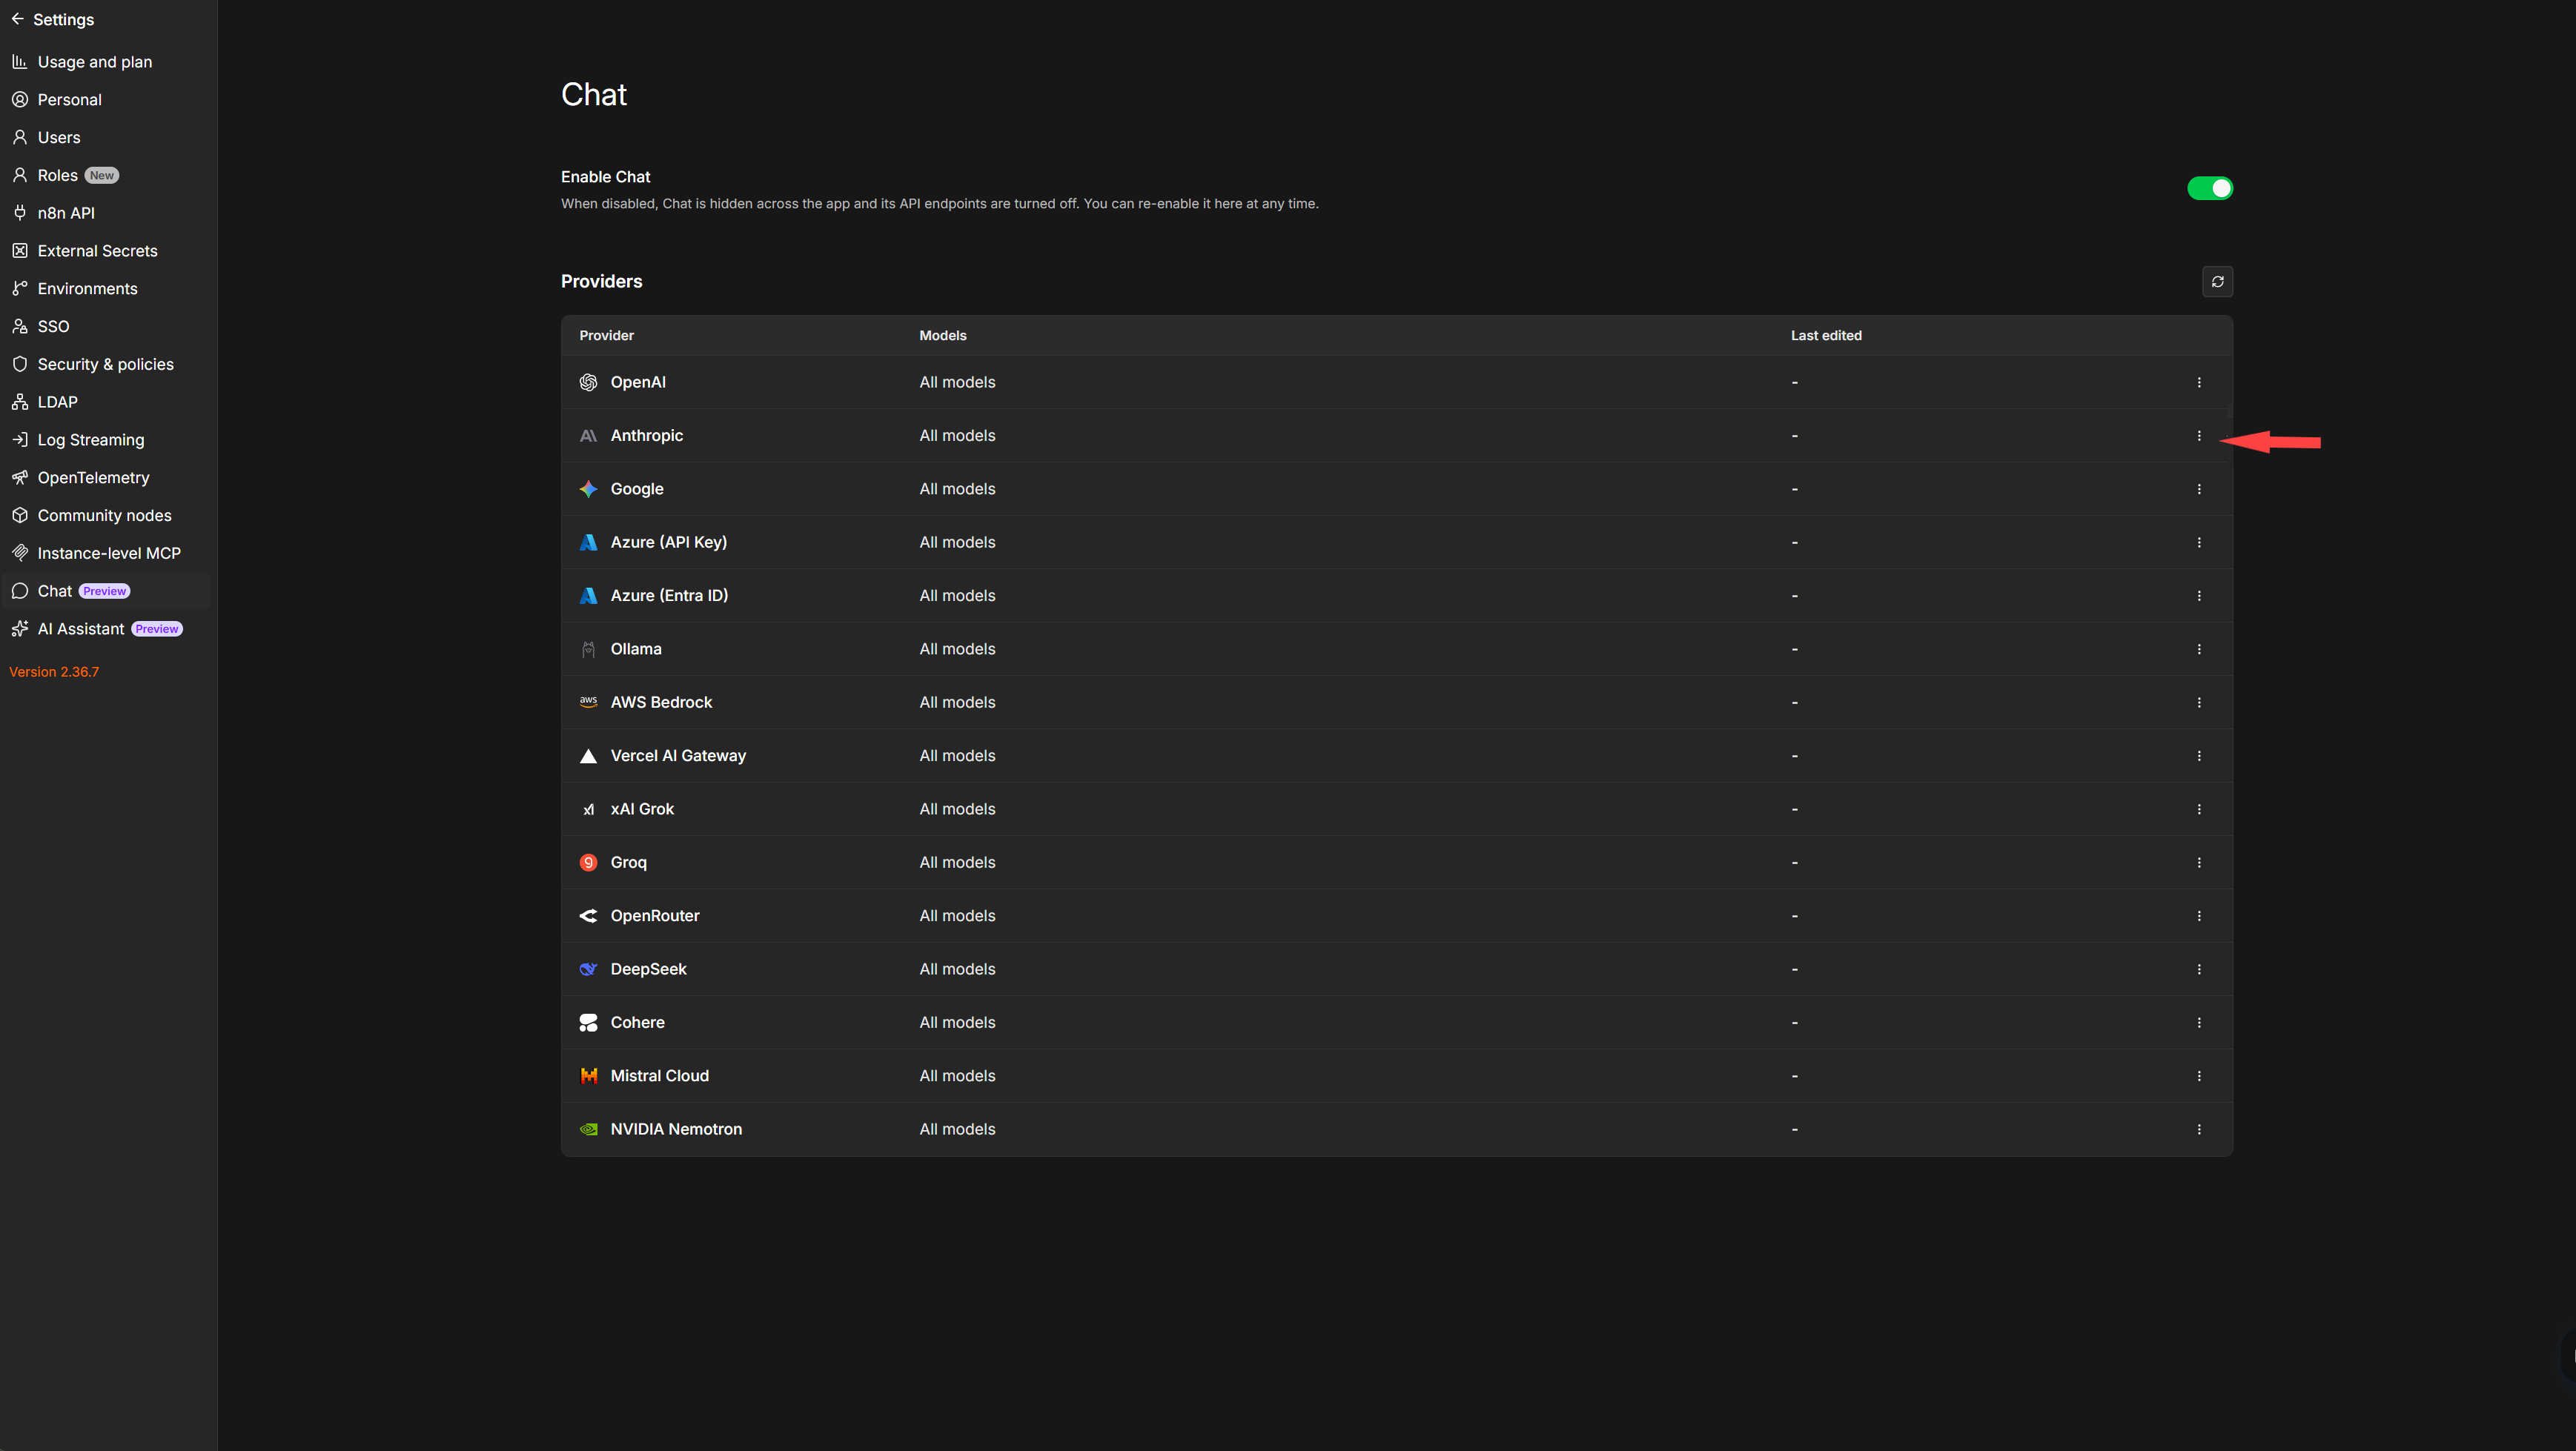Open the OpenAI row actions menu
Screen dimensions: 2576x1451
[2198, 382]
